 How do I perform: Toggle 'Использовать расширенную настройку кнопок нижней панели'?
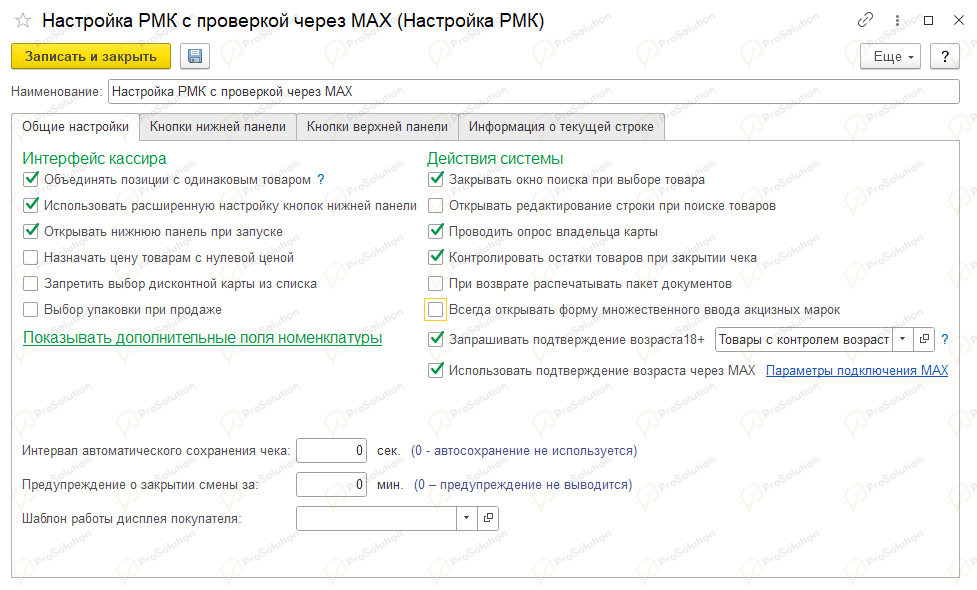31,206
